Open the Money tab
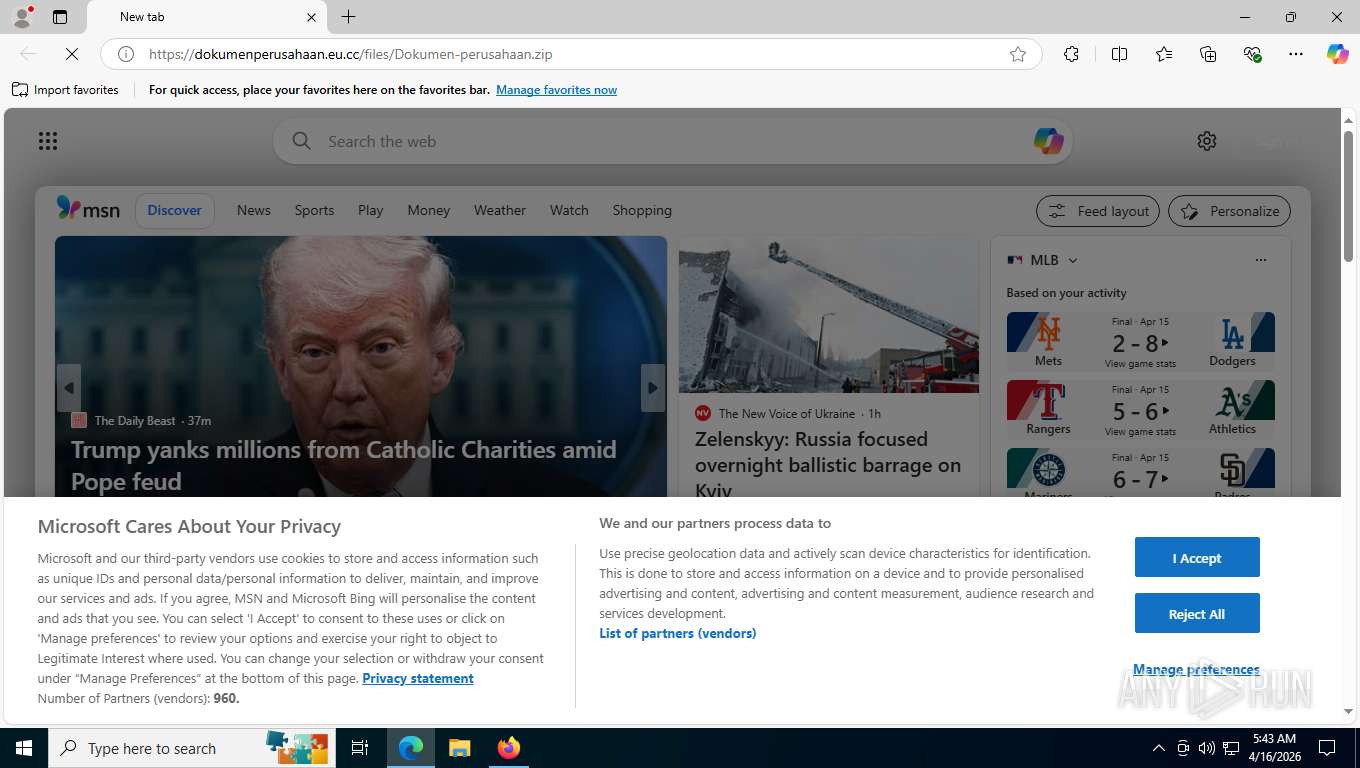 coord(428,210)
